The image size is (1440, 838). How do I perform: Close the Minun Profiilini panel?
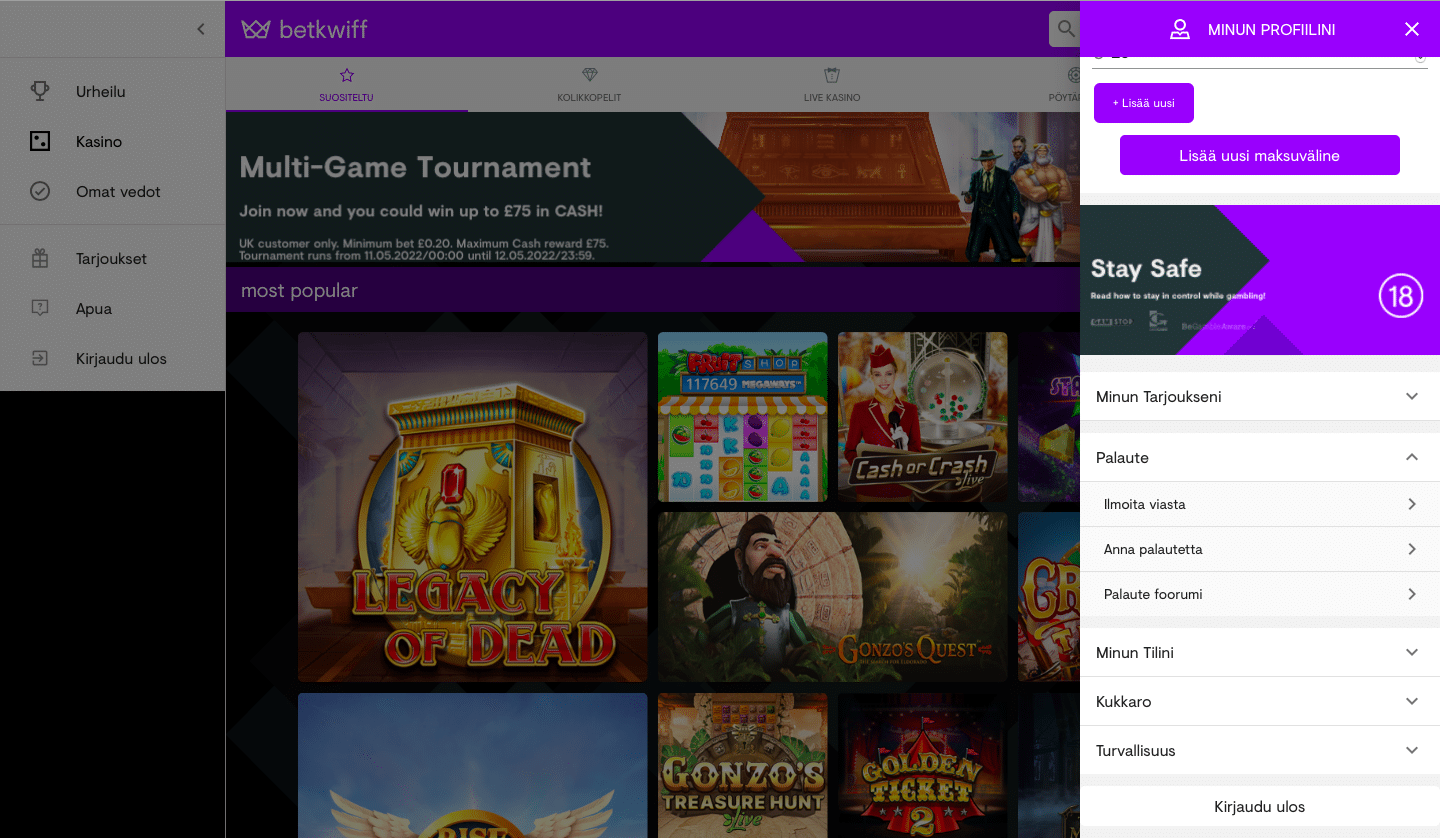(1412, 29)
